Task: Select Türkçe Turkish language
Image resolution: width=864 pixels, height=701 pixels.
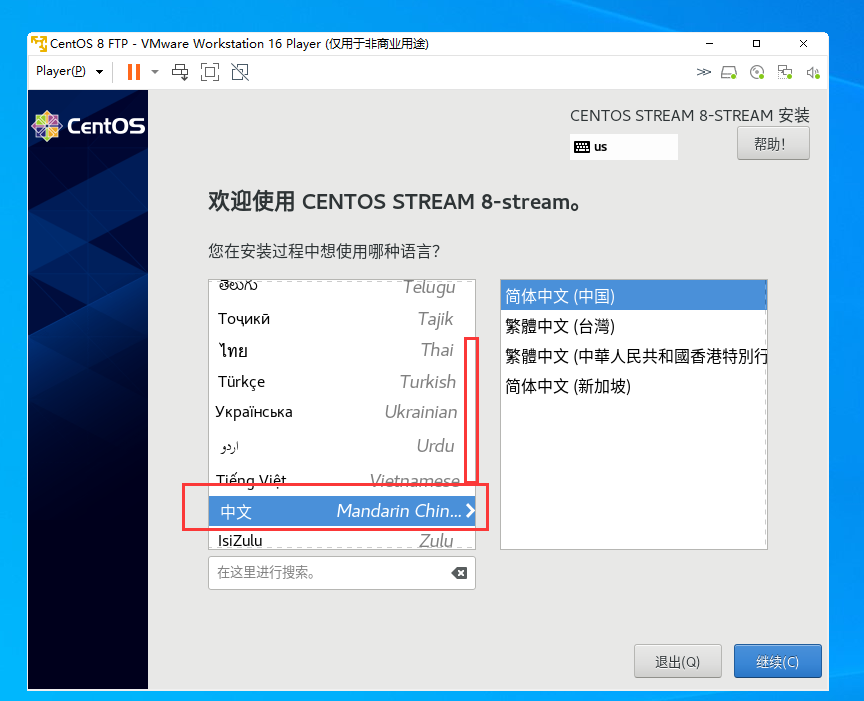Action: [x=342, y=381]
